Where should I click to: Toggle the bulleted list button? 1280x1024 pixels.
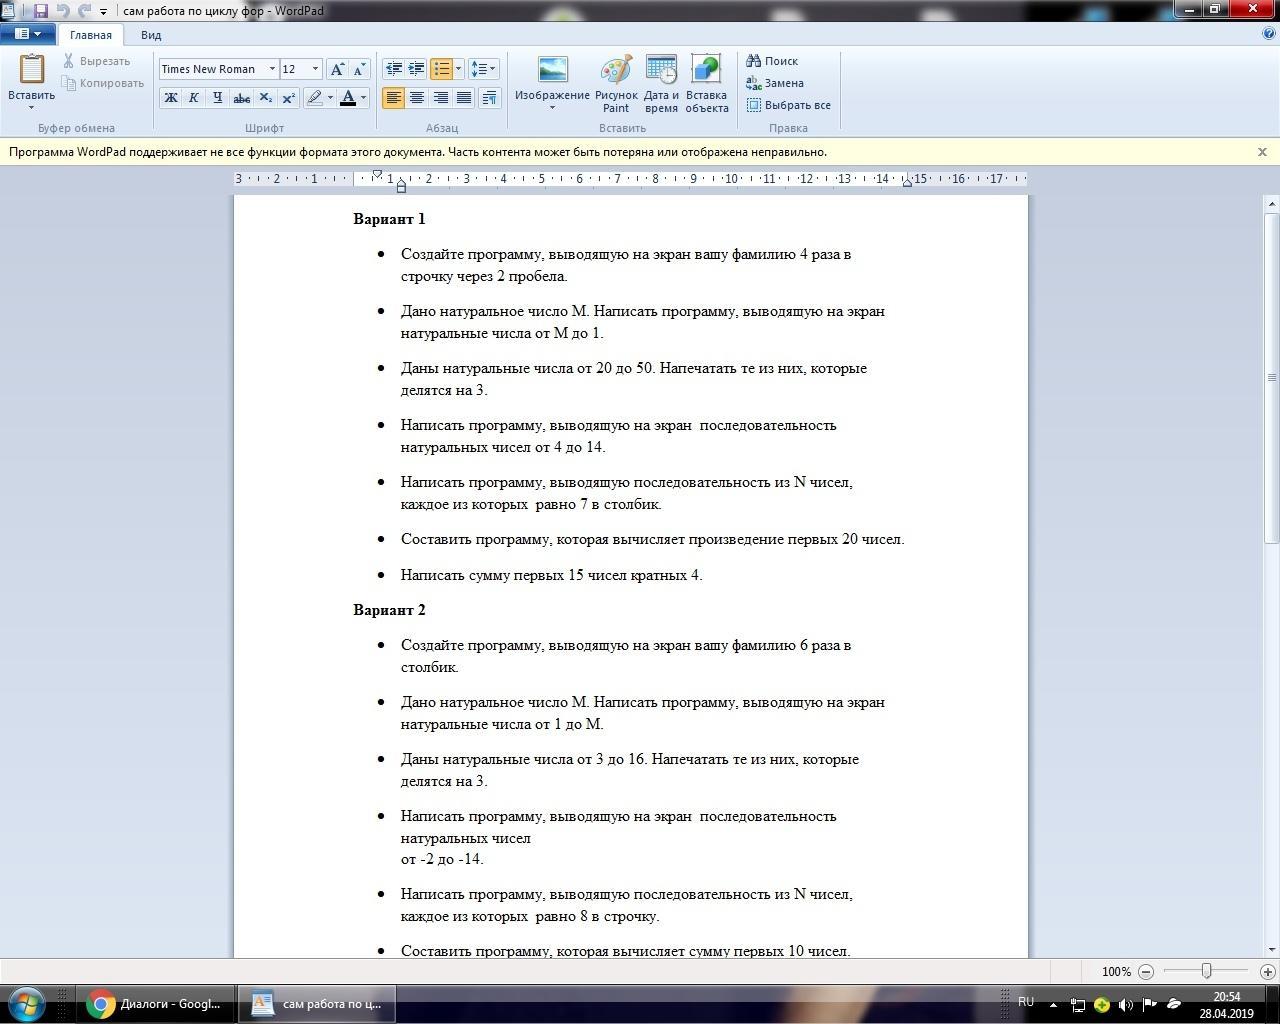click(x=441, y=69)
